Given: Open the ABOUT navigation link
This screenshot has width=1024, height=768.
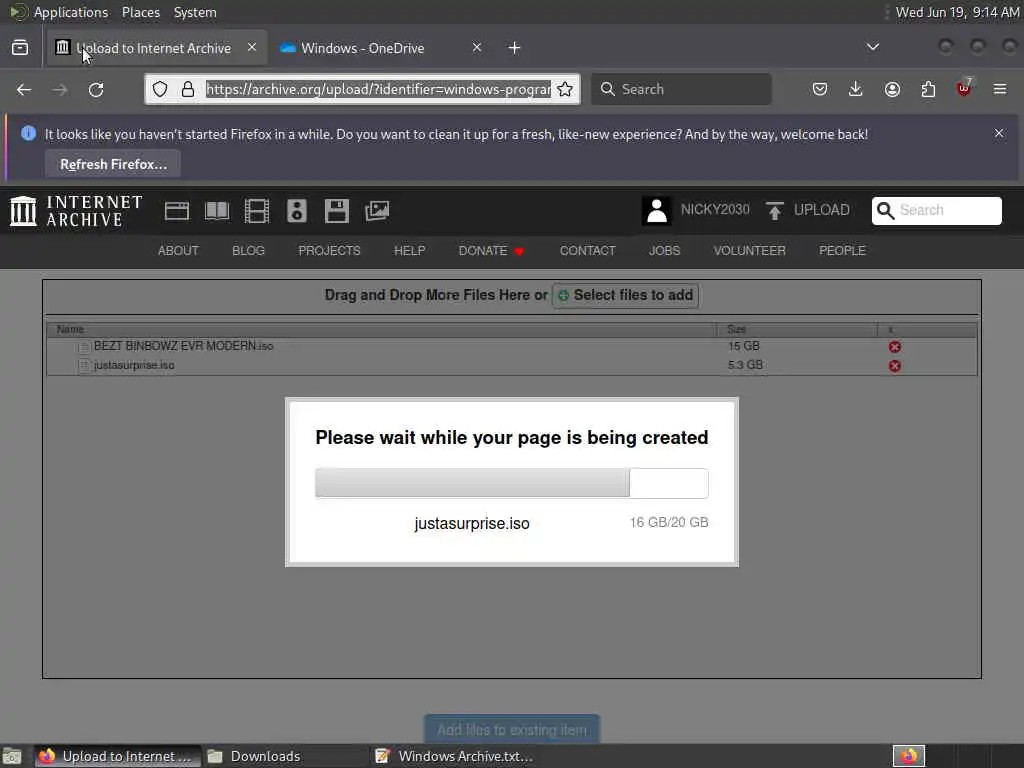Looking at the screenshot, I should (178, 251).
